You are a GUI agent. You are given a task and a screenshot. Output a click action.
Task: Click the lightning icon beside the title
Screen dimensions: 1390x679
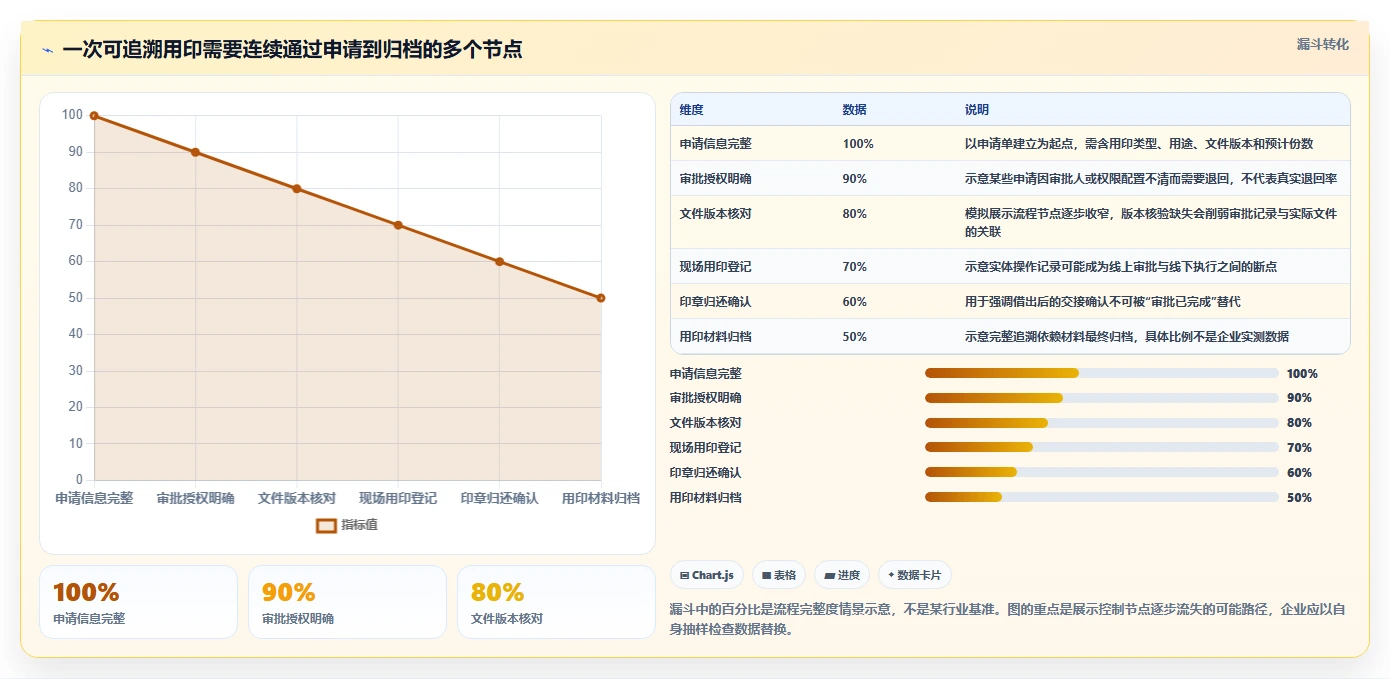(47, 50)
